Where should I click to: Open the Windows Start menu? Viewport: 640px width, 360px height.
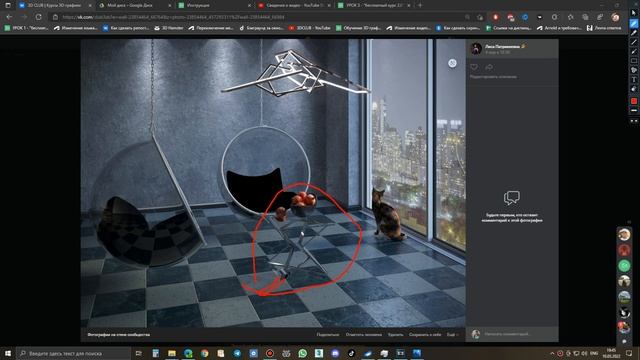coord(8,353)
